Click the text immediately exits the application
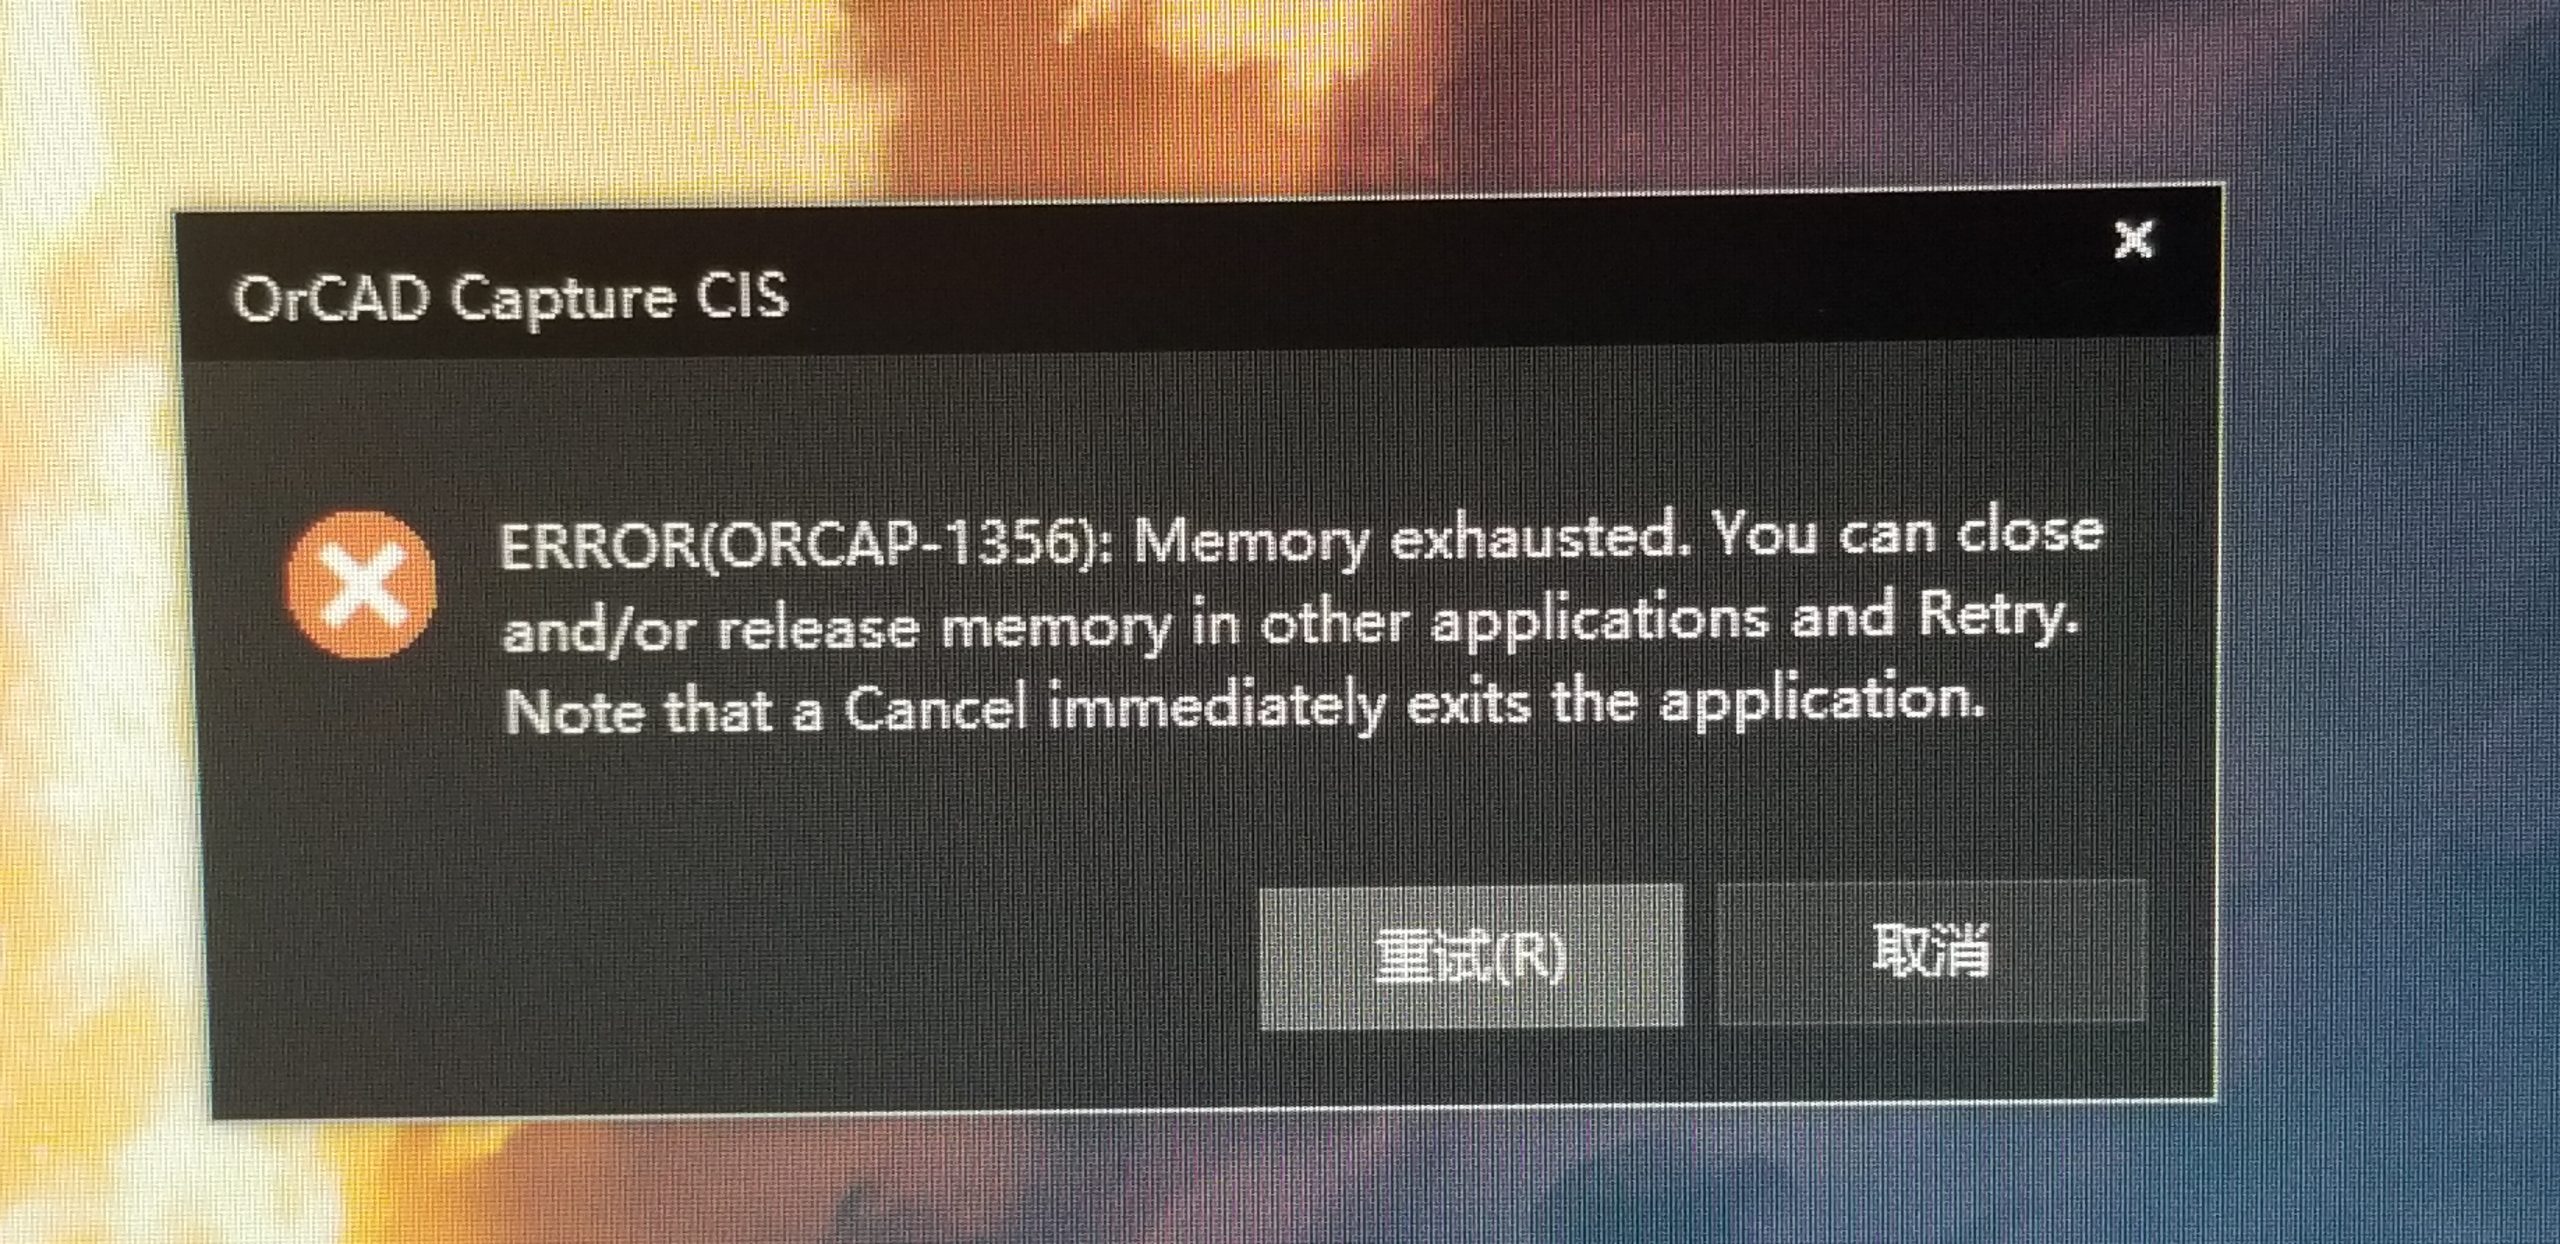 pos(1516,703)
